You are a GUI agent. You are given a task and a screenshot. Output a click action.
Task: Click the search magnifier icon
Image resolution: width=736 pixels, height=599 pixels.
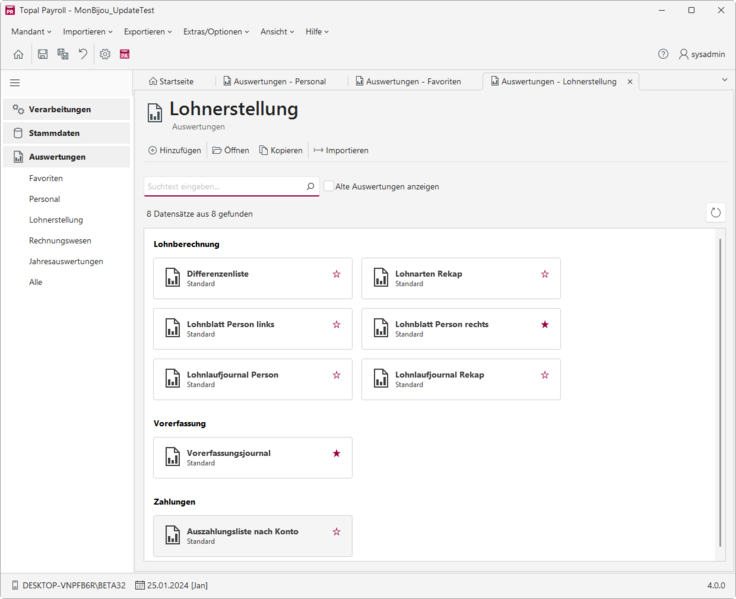[x=310, y=186]
